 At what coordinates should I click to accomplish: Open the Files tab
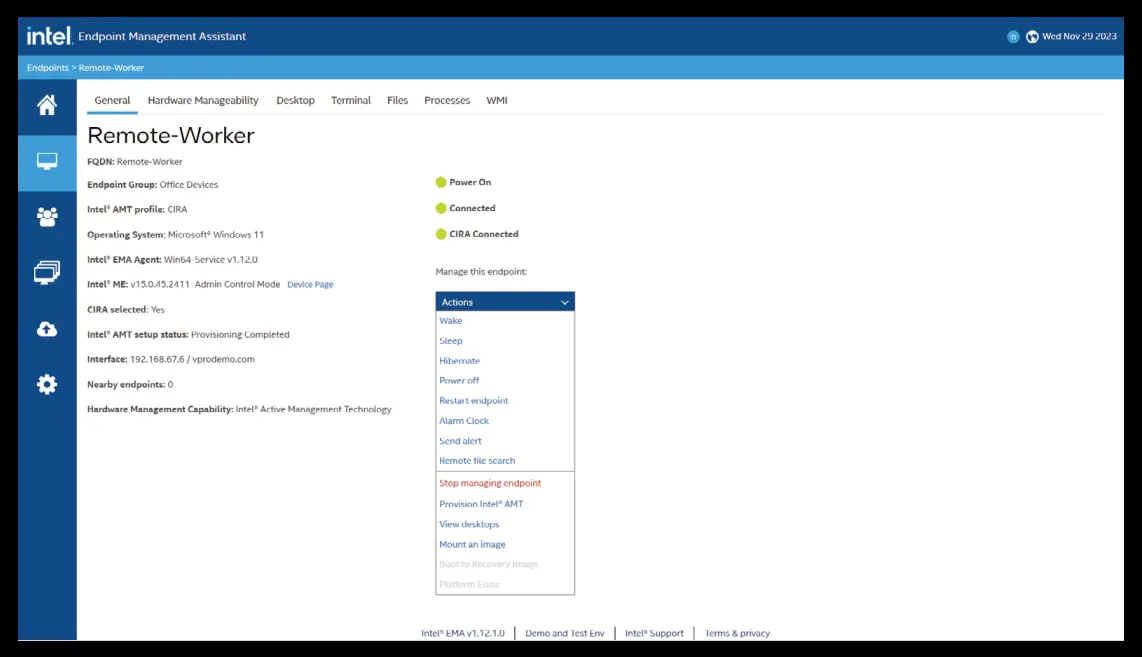pos(398,101)
